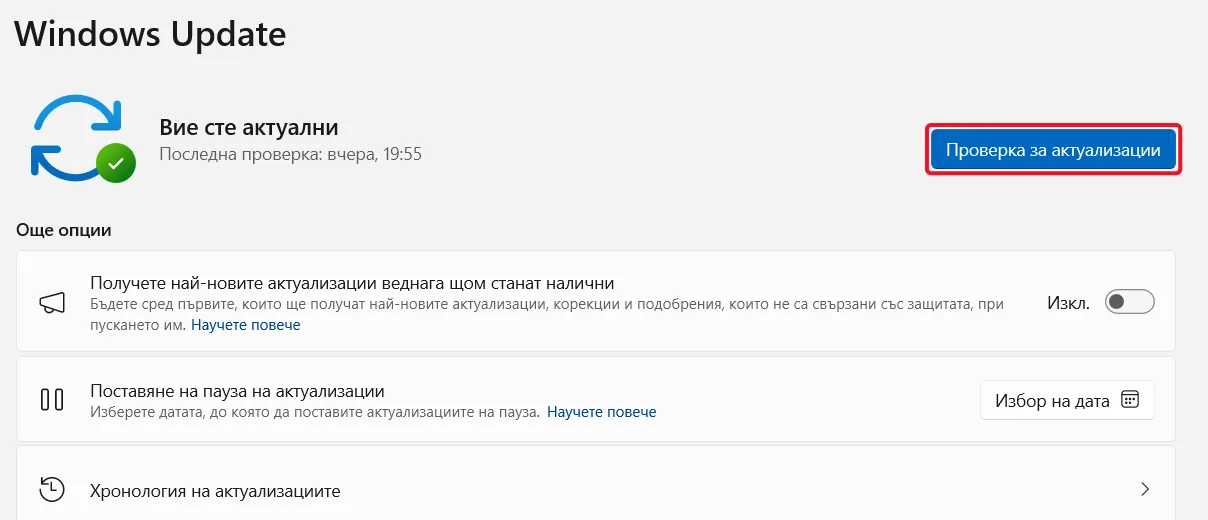This screenshot has width=1208, height=520.
Task: Click the Windows Update sync status icon
Action: [x=83, y=137]
